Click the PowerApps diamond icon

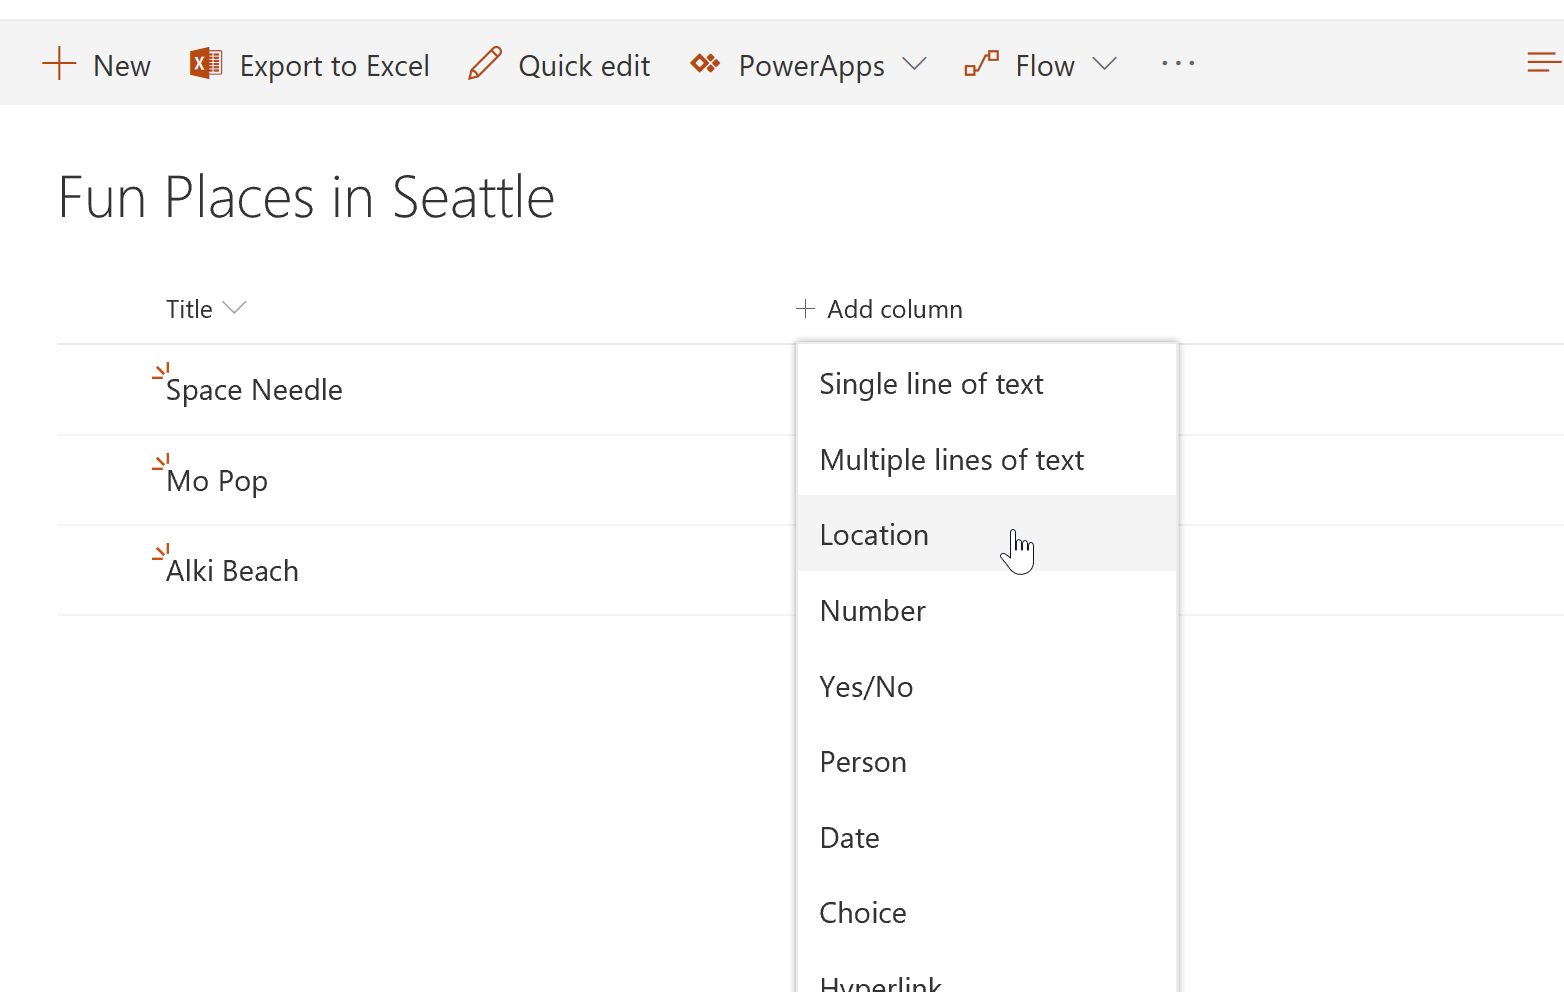tap(704, 63)
